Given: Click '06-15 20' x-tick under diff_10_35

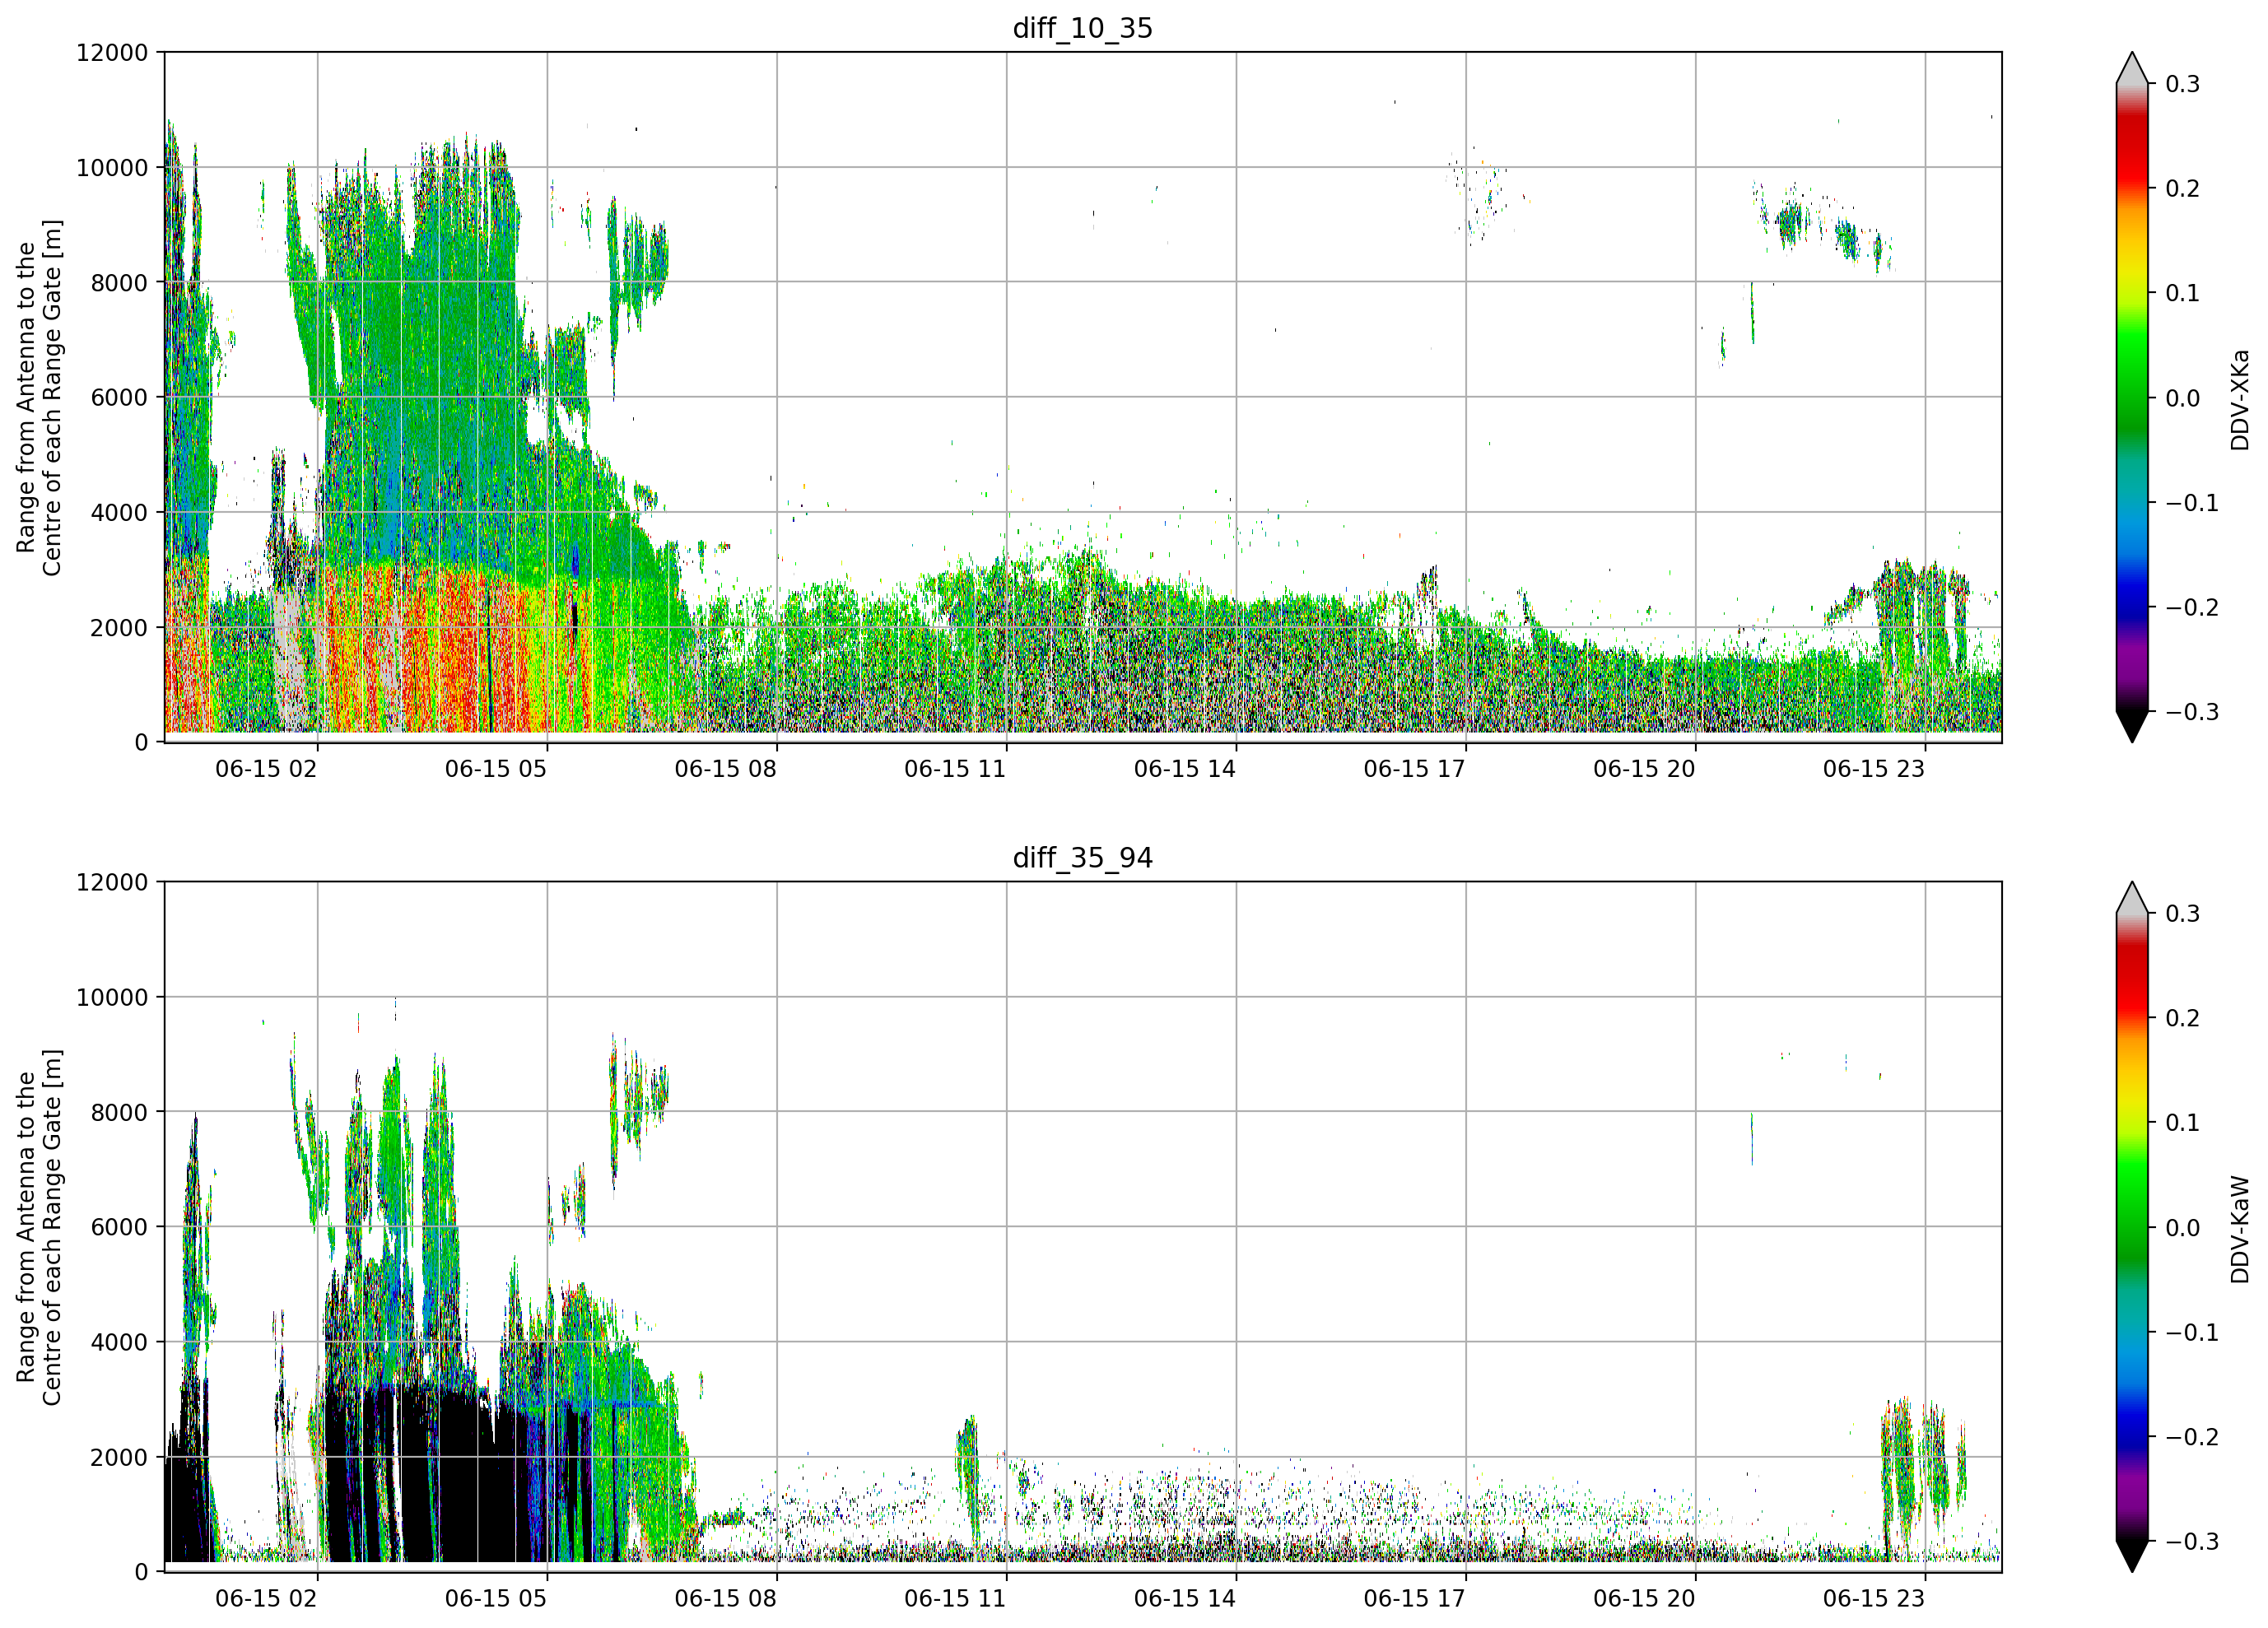Looking at the screenshot, I should coord(1644,769).
